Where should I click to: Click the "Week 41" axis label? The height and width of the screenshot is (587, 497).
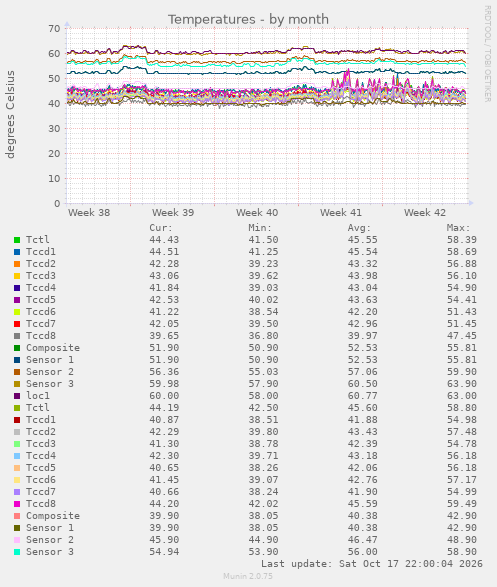341,213
